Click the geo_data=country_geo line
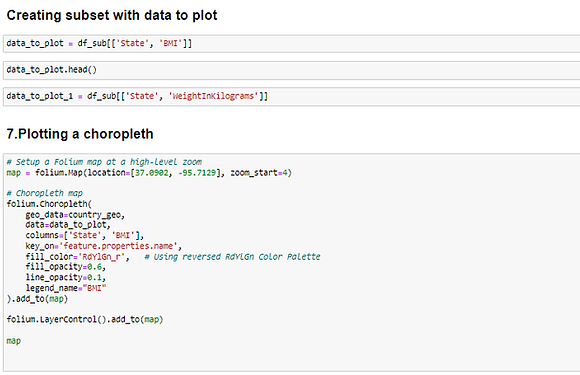This screenshot has width=580, height=375. pyautogui.click(x=75, y=214)
